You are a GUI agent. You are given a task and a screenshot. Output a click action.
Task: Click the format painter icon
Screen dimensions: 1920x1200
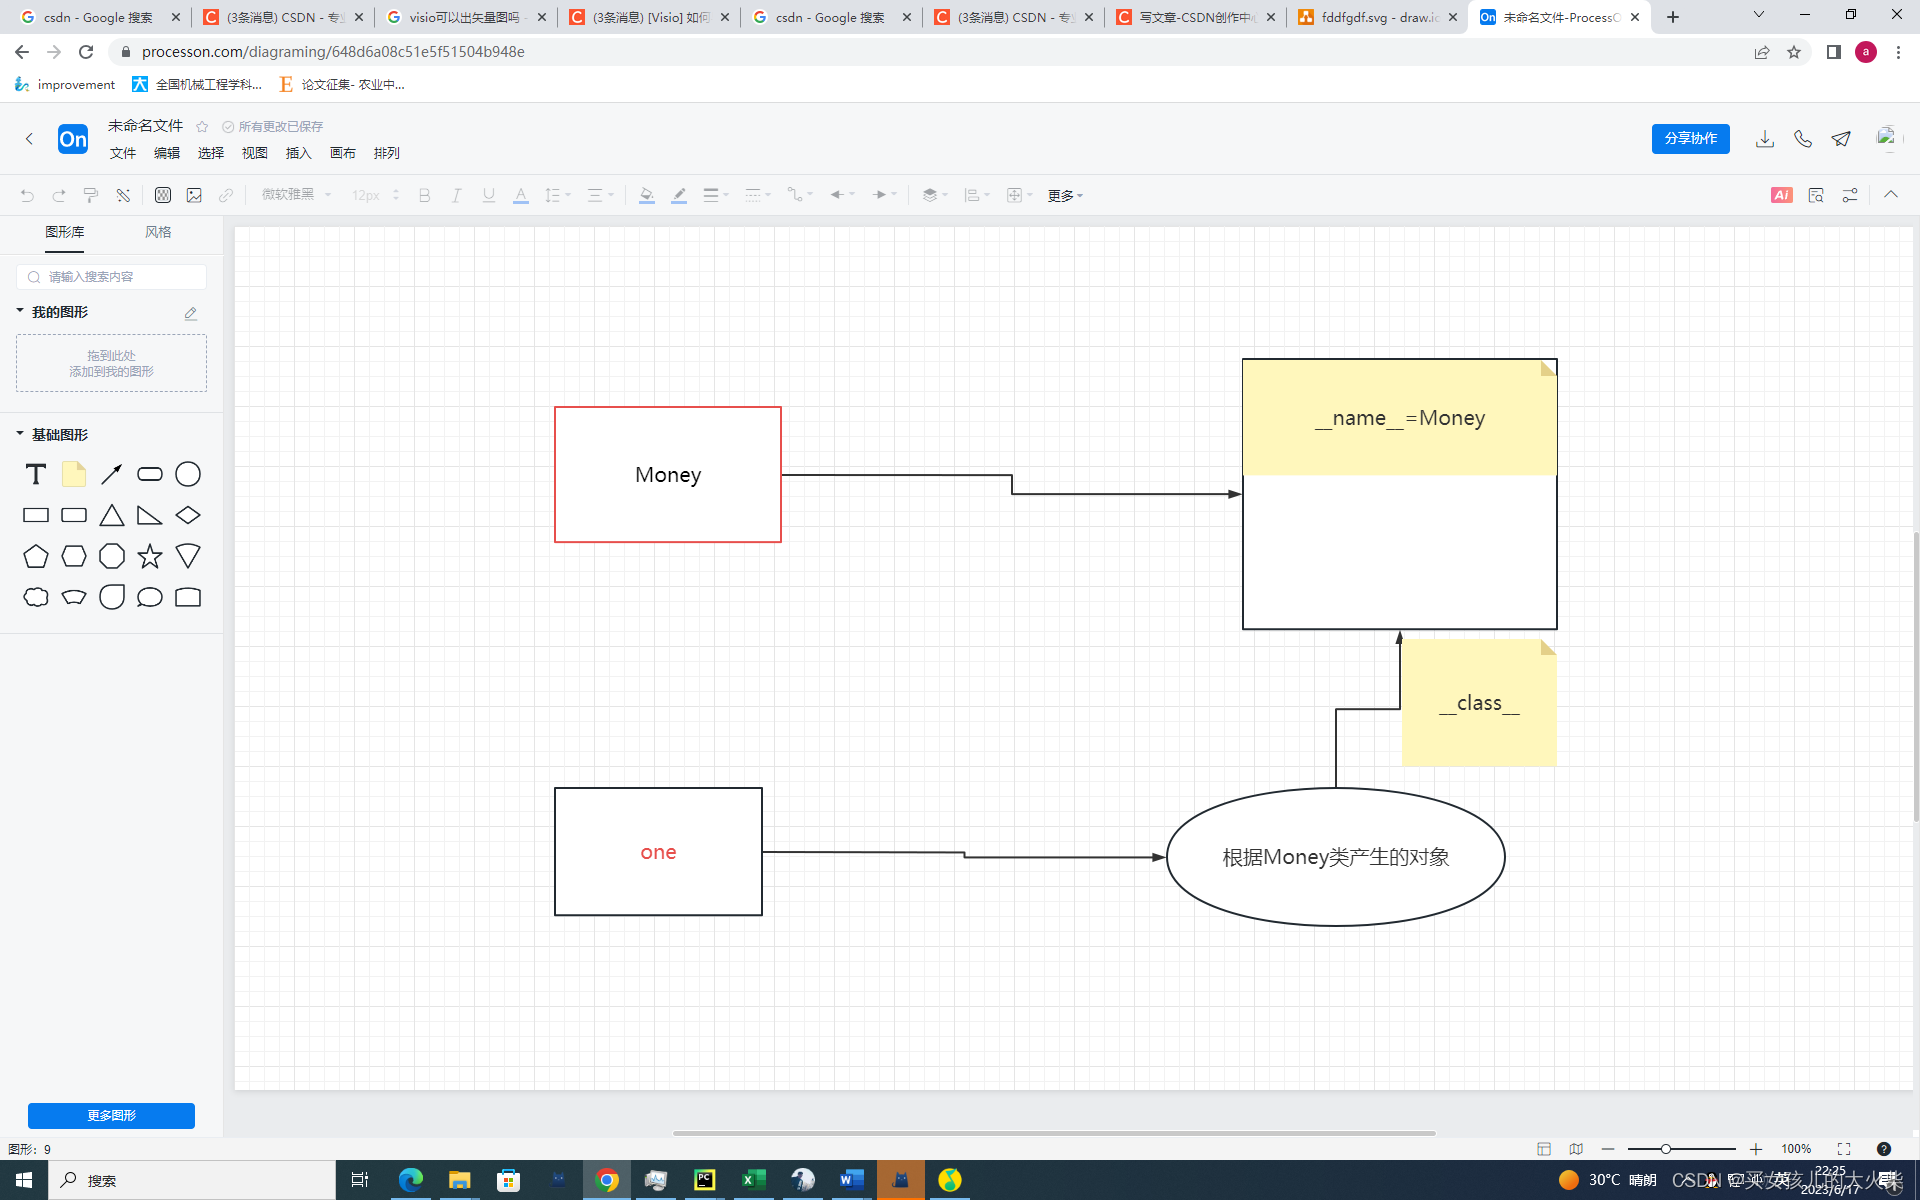point(91,195)
